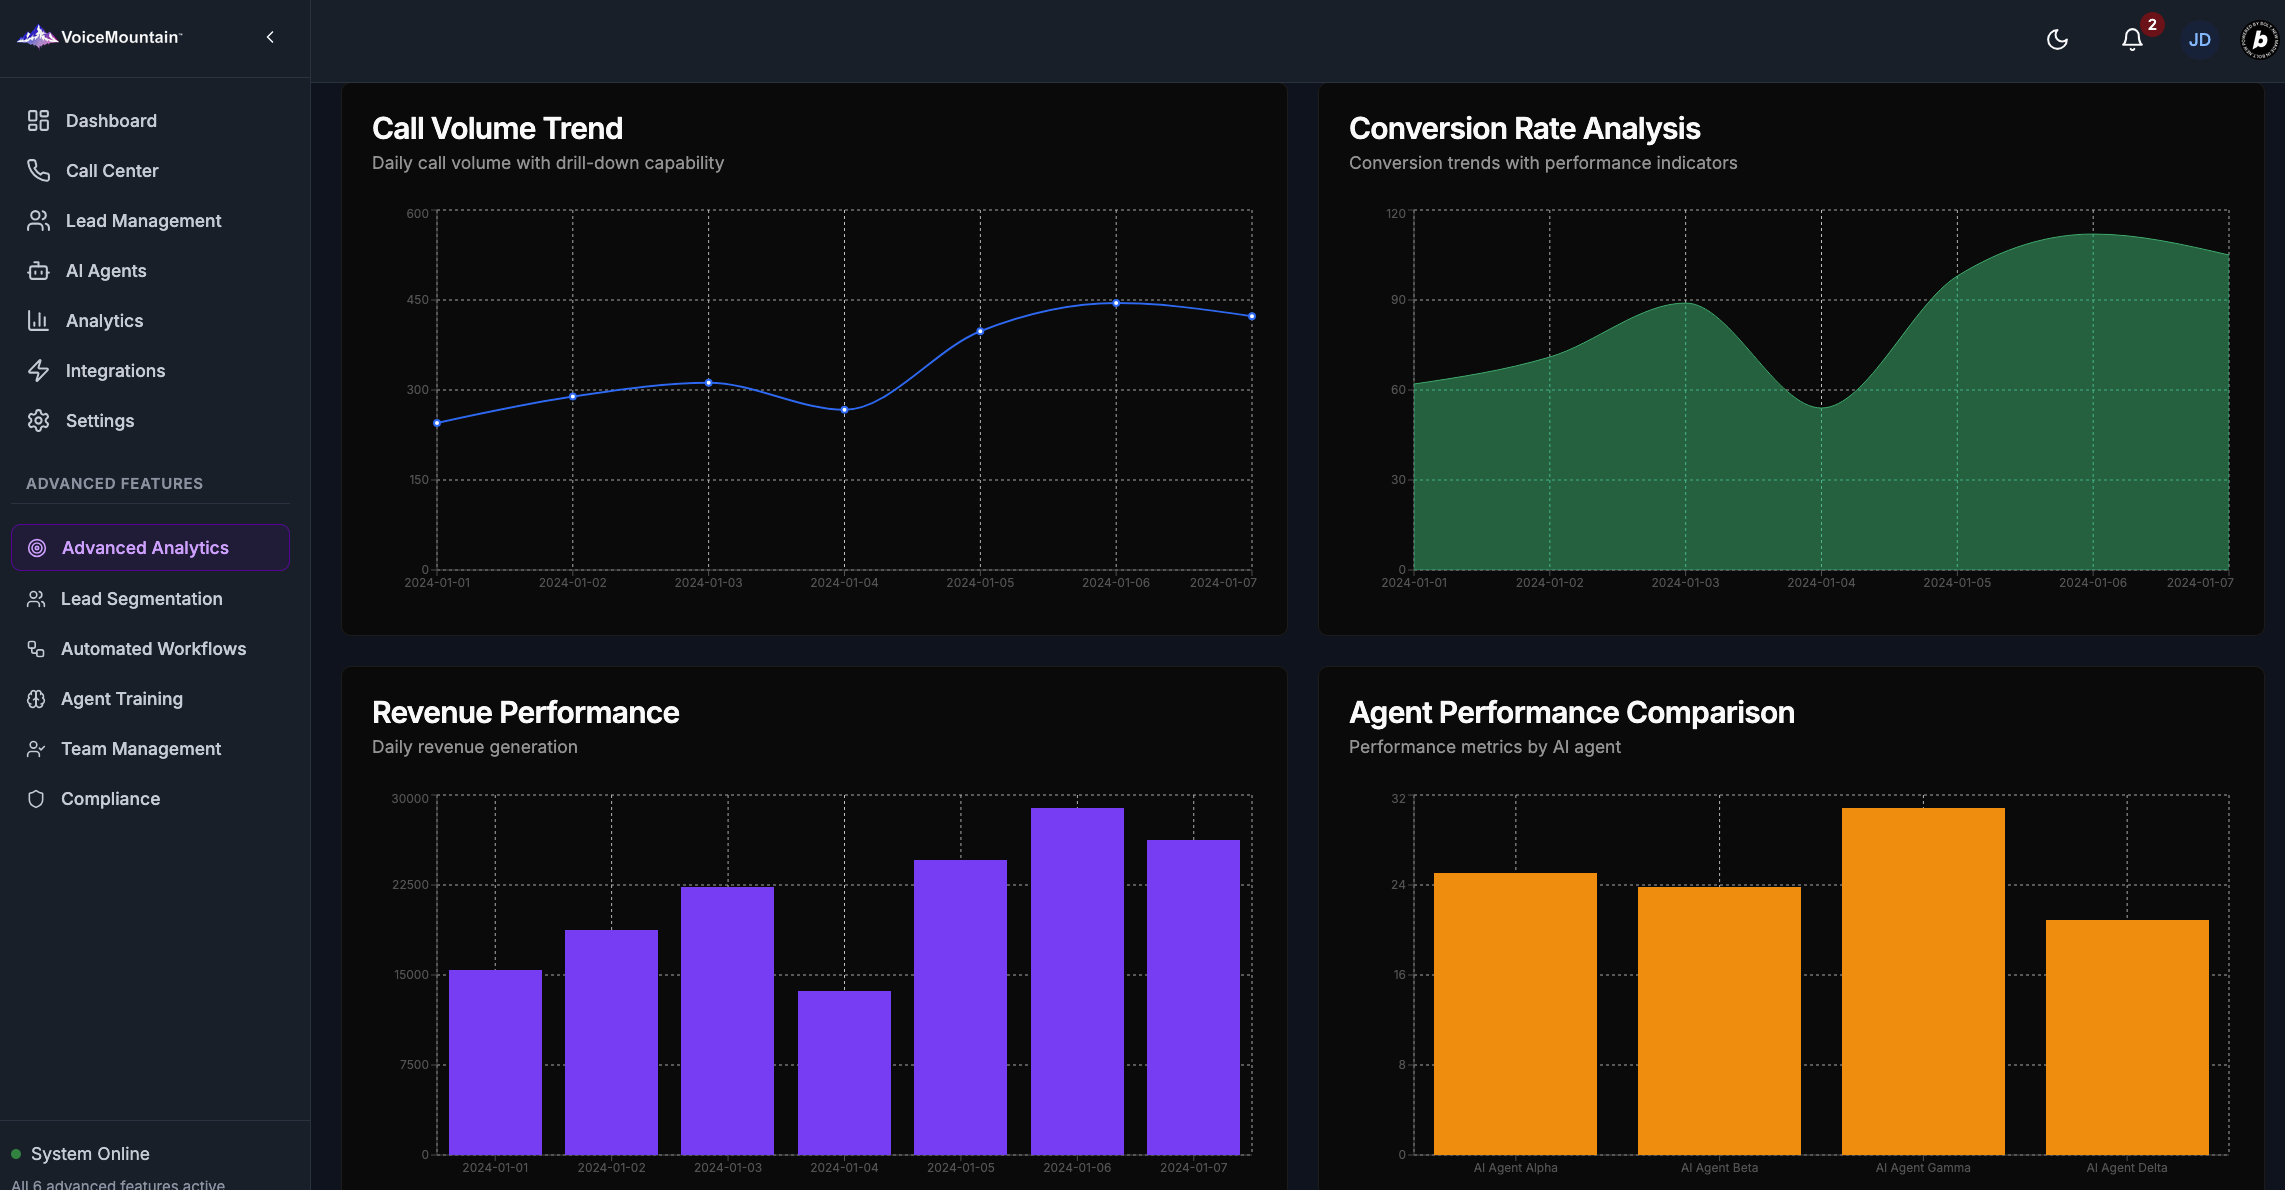Toggle dark mode moon icon

2057,40
